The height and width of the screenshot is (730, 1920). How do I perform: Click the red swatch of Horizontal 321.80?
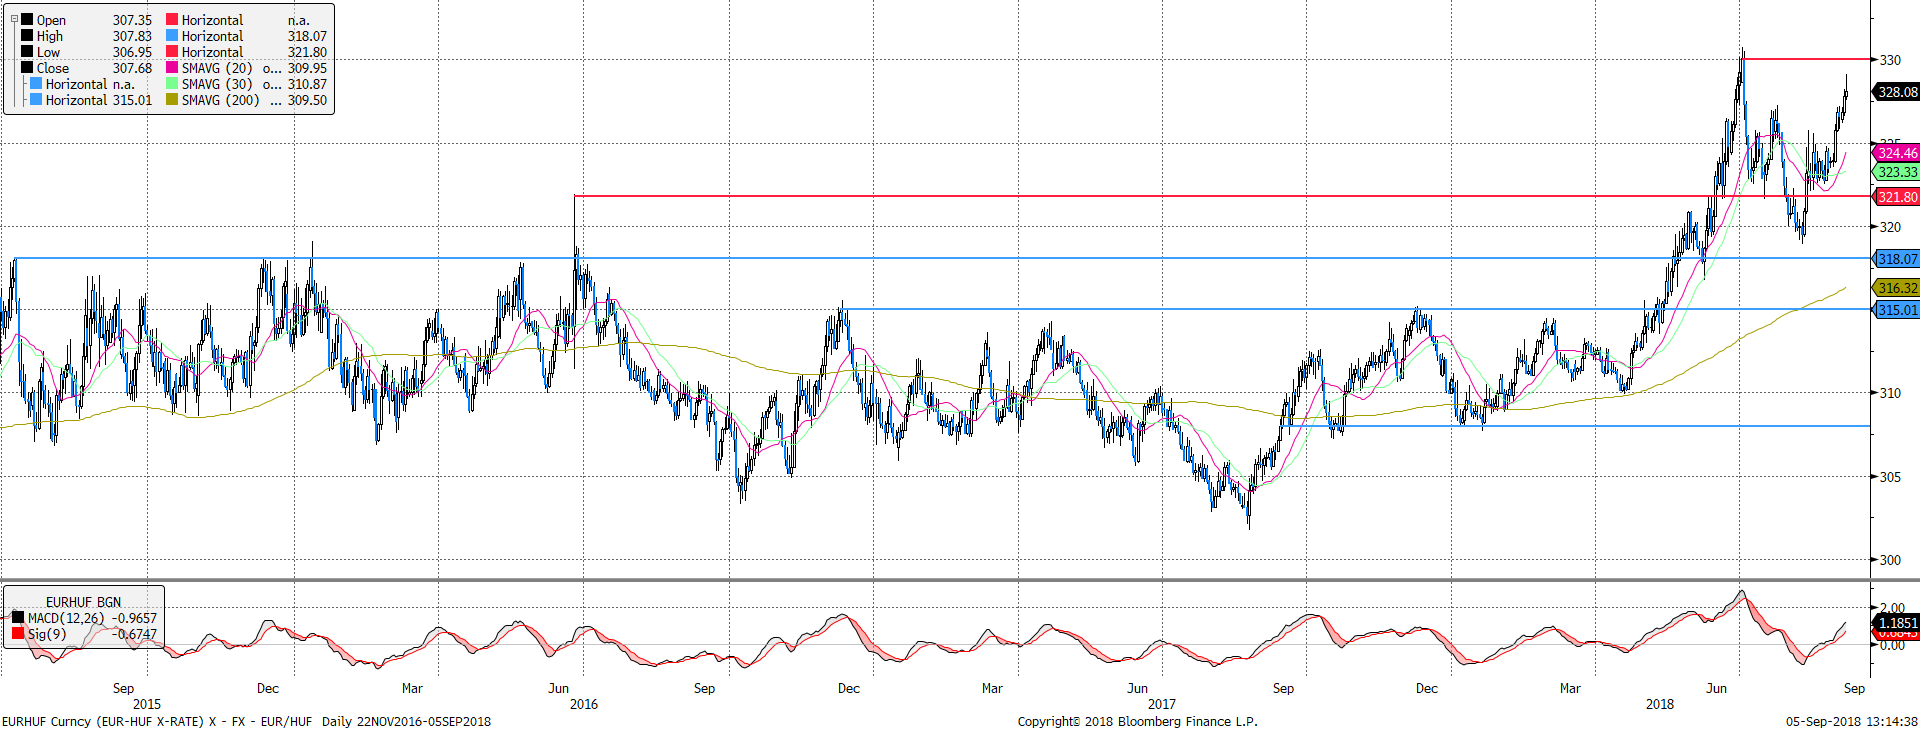click(172, 51)
